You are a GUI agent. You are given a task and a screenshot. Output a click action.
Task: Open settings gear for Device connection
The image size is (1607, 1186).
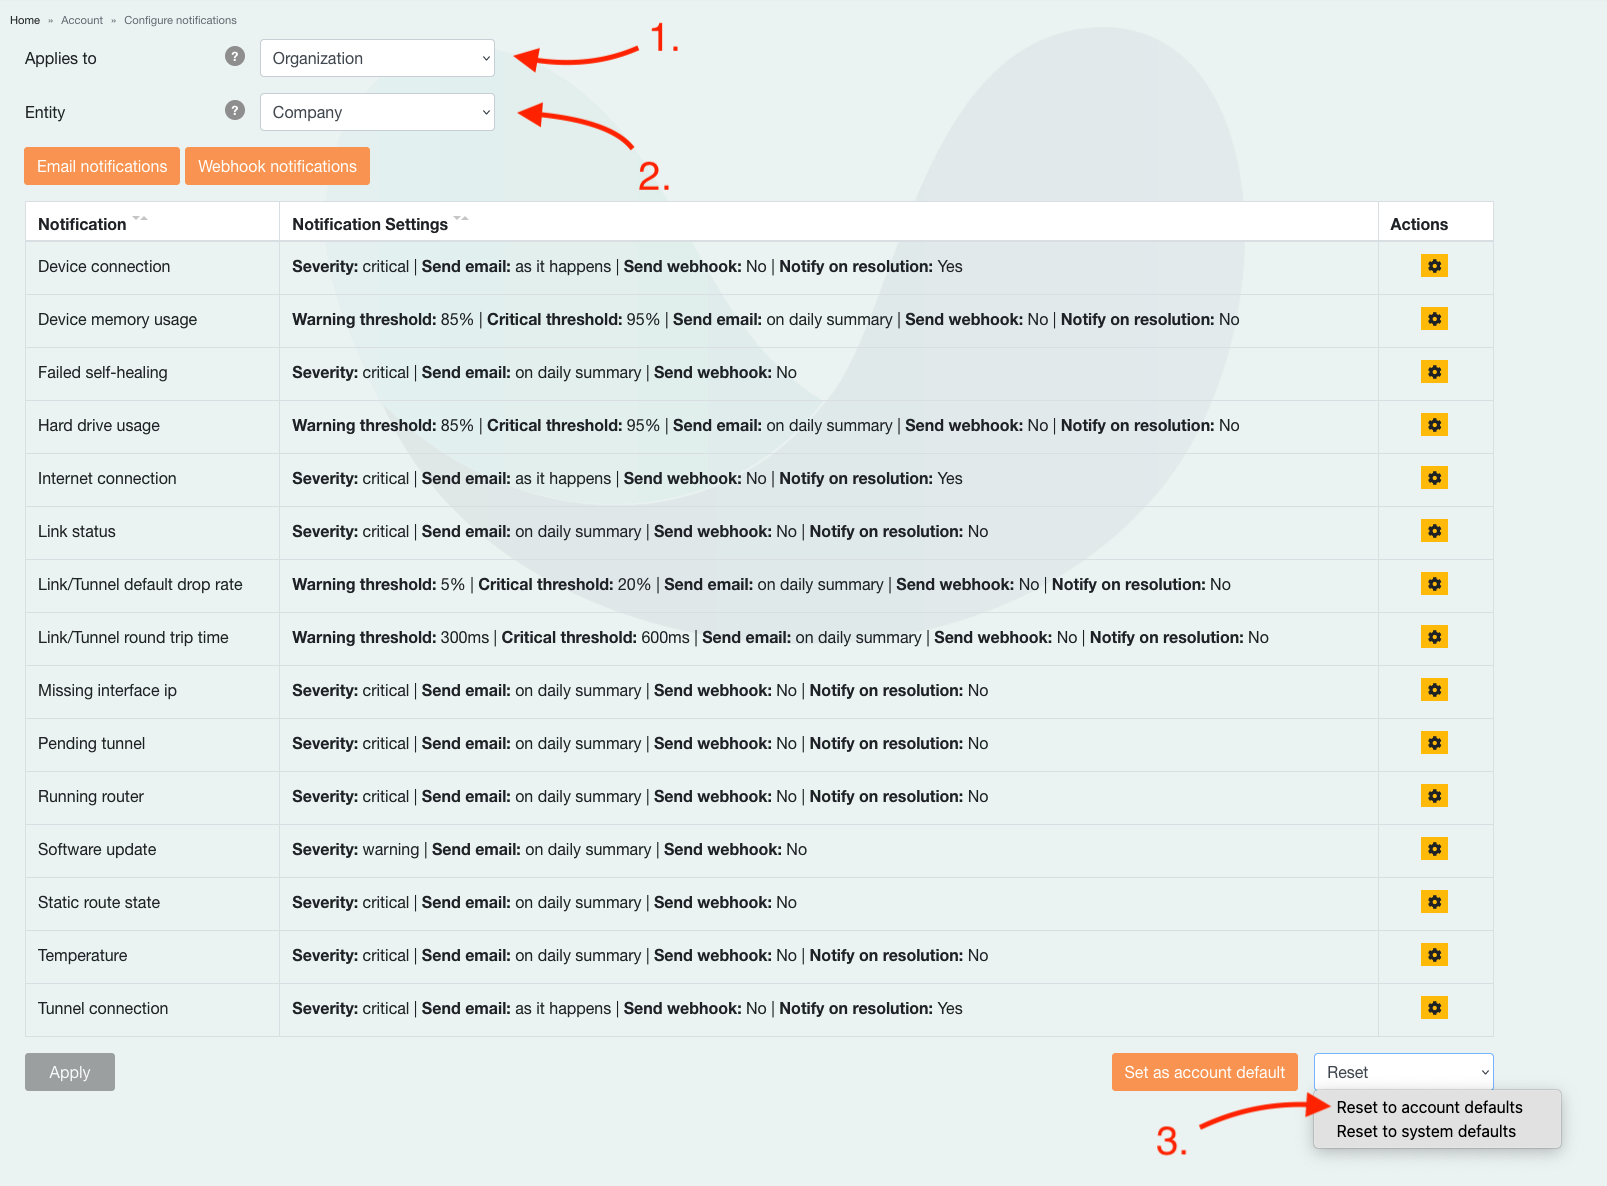(x=1434, y=266)
